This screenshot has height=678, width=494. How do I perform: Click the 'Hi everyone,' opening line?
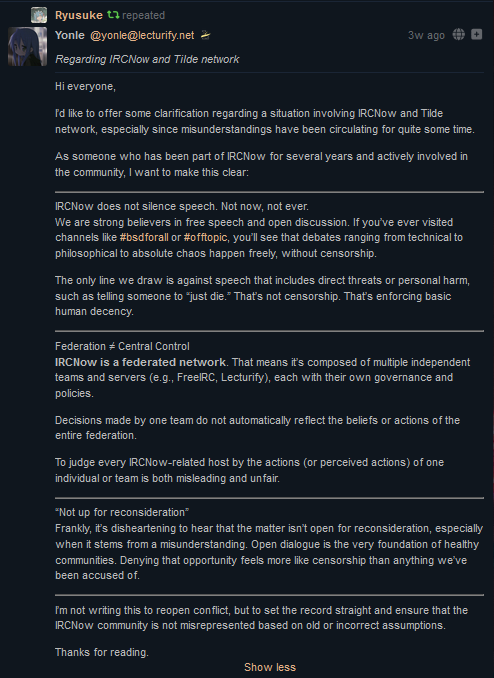[x=85, y=86]
